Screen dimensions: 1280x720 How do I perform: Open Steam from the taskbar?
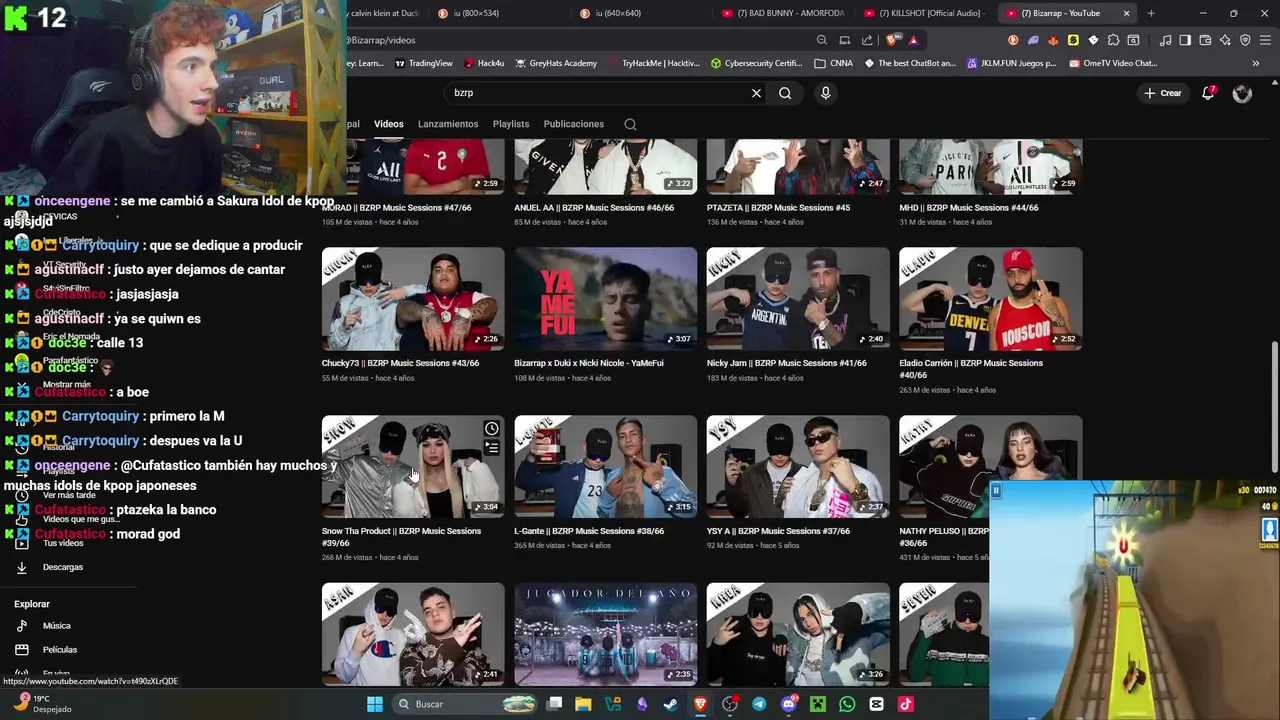670,704
